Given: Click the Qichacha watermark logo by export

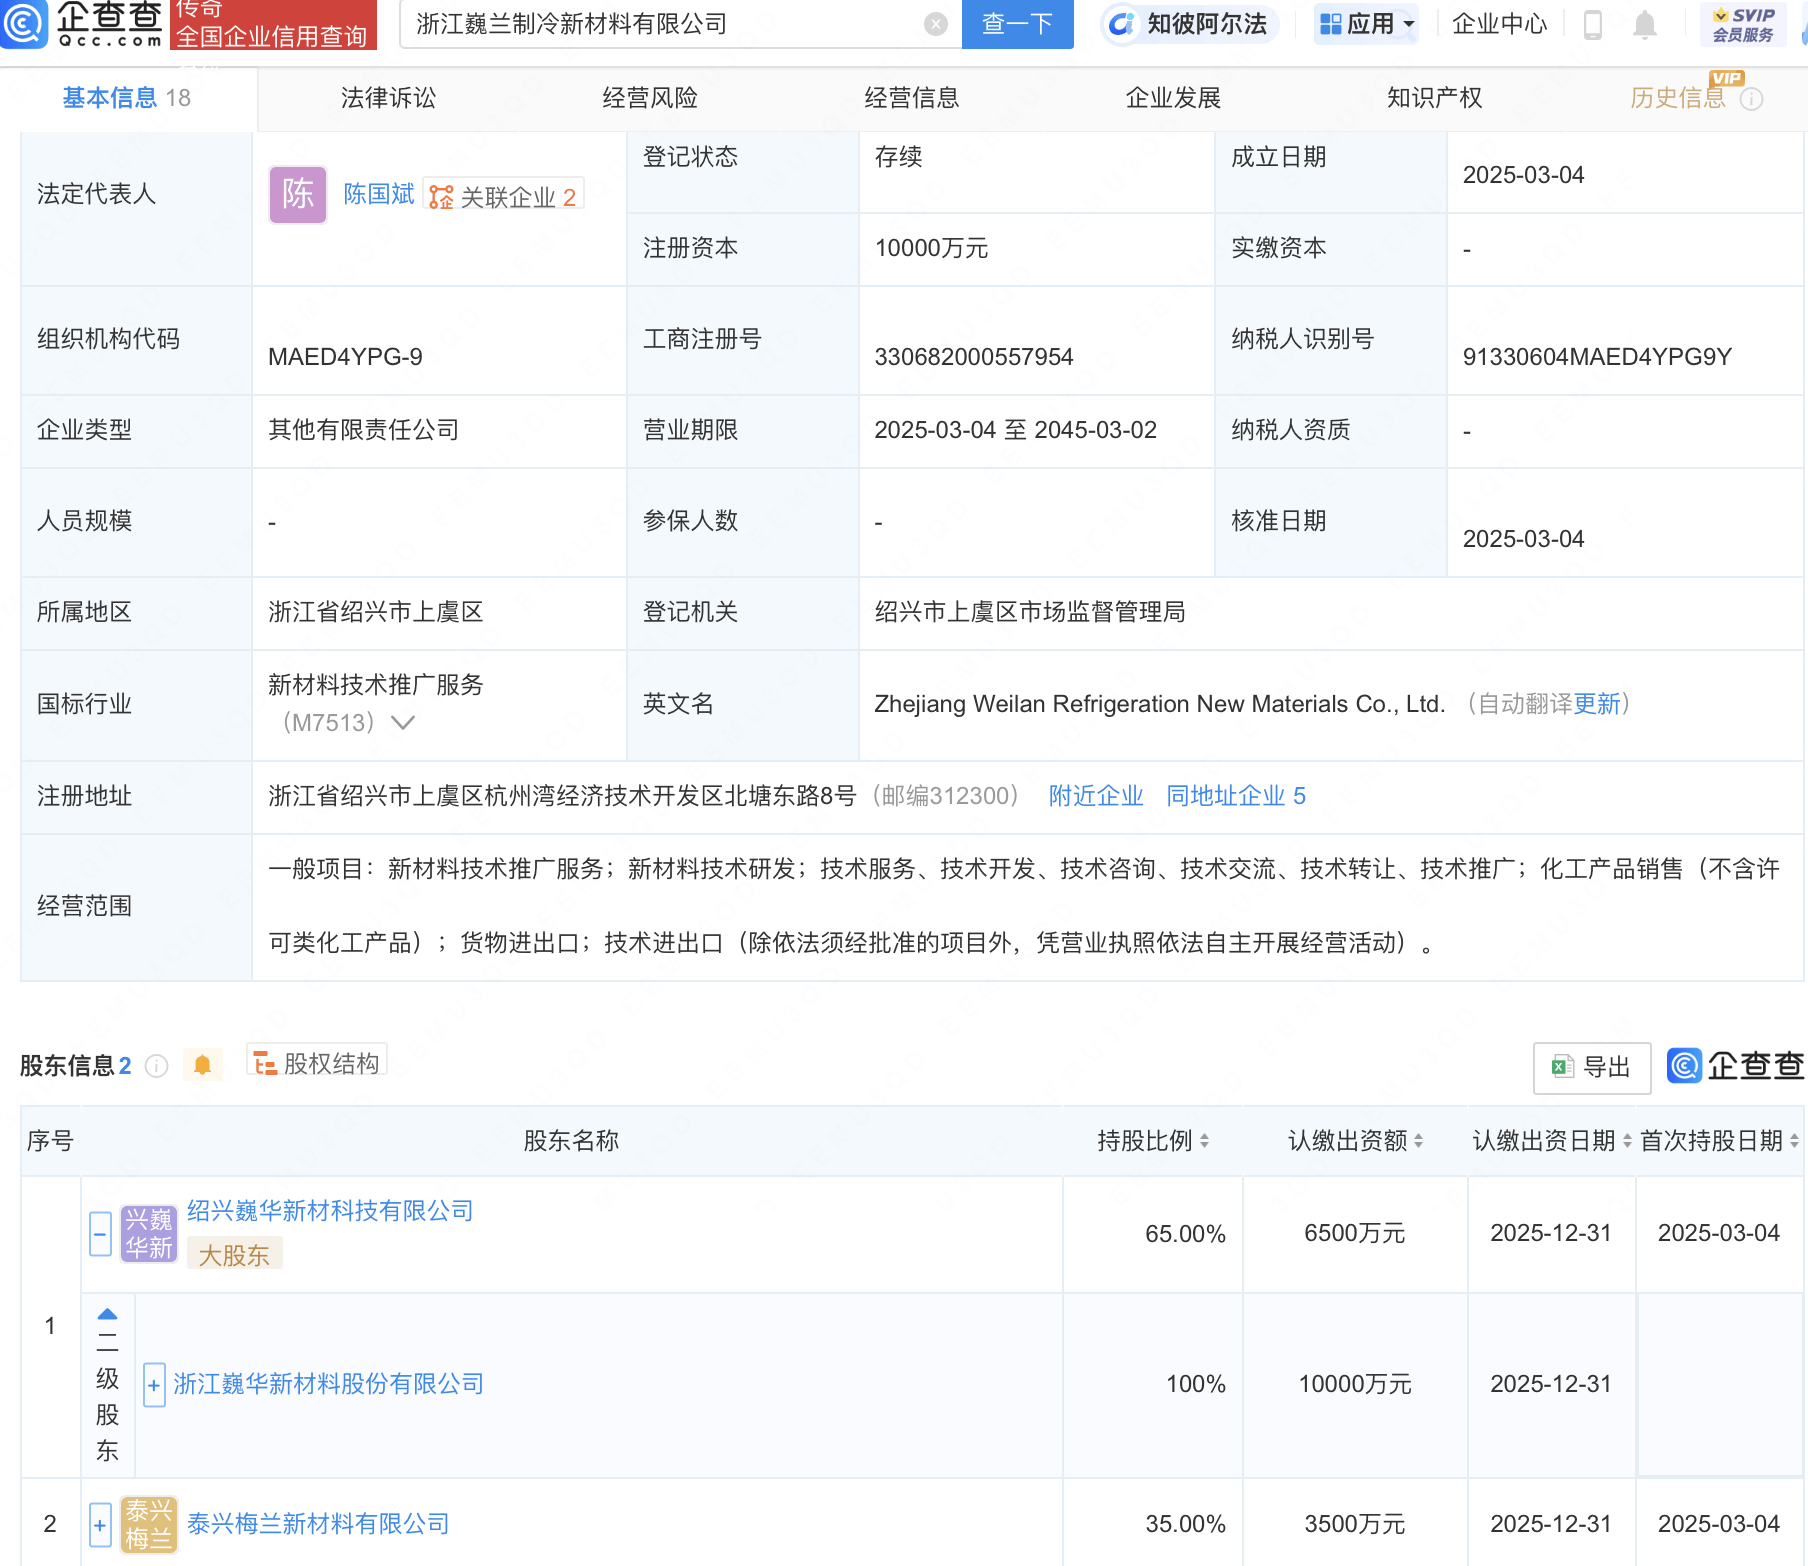Looking at the screenshot, I should click(1735, 1066).
